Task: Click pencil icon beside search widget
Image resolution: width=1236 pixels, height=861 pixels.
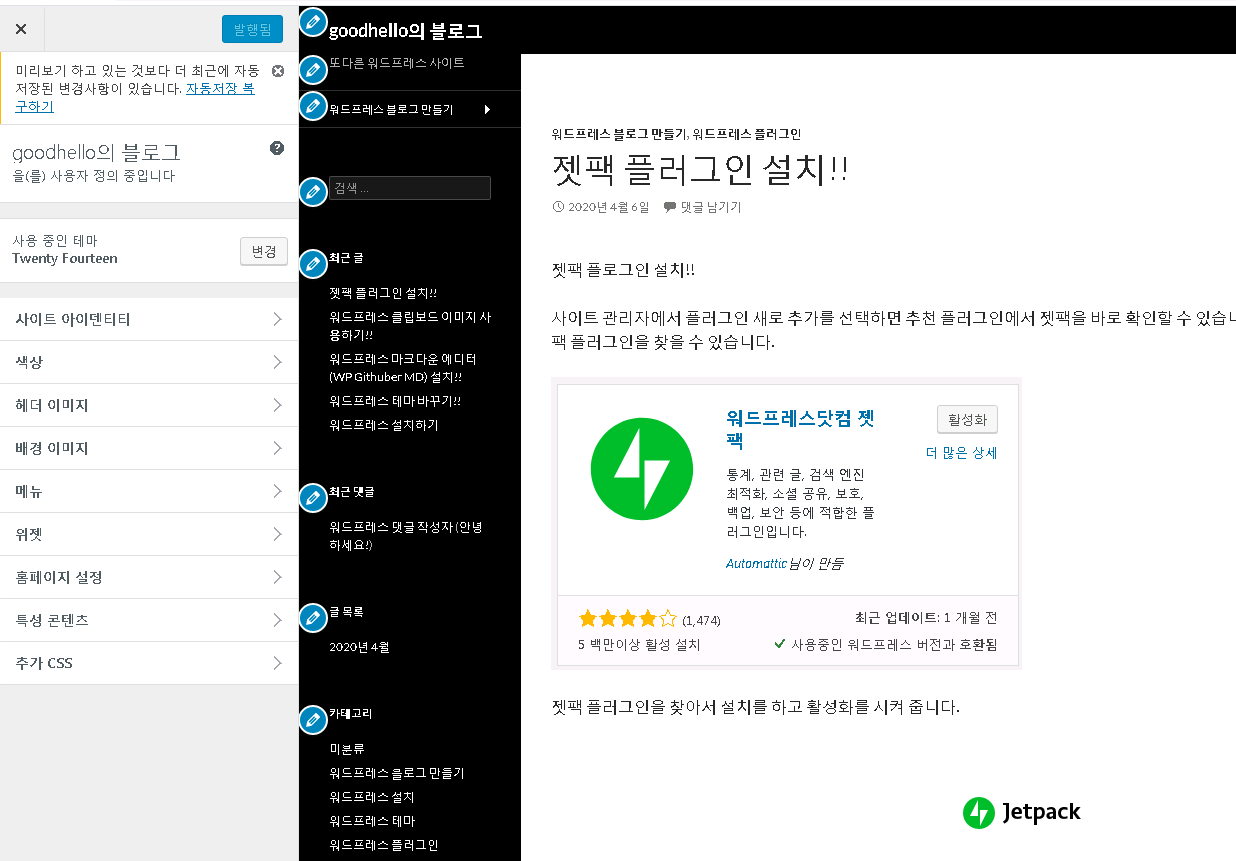Action: [314, 190]
